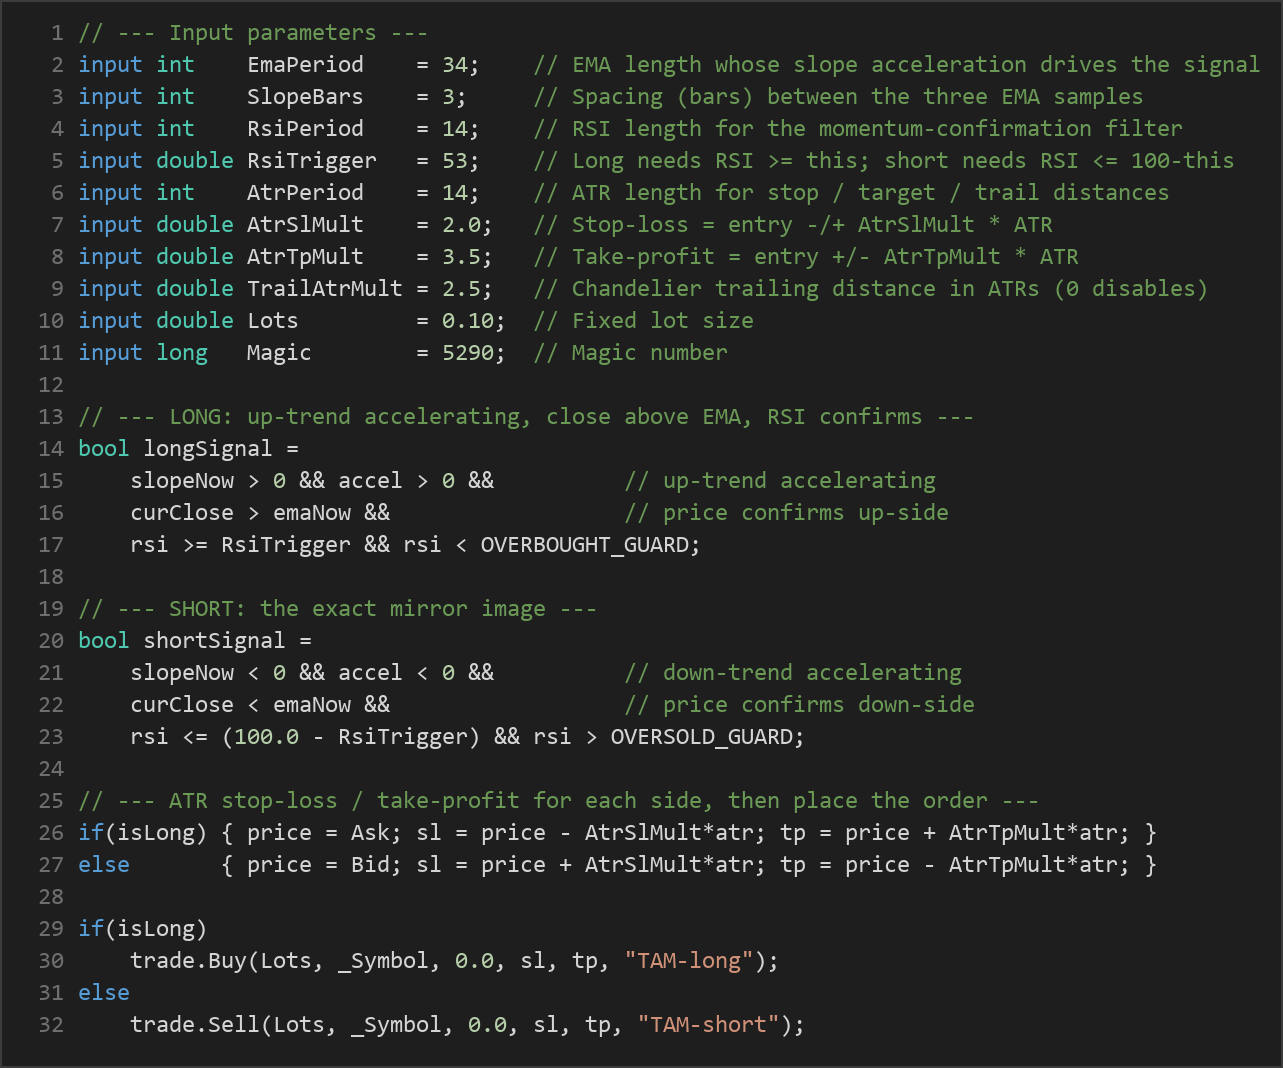Click the identifier EmaPeriod on line 2
The height and width of the screenshot is (1068, 1283).
[305, 65]
